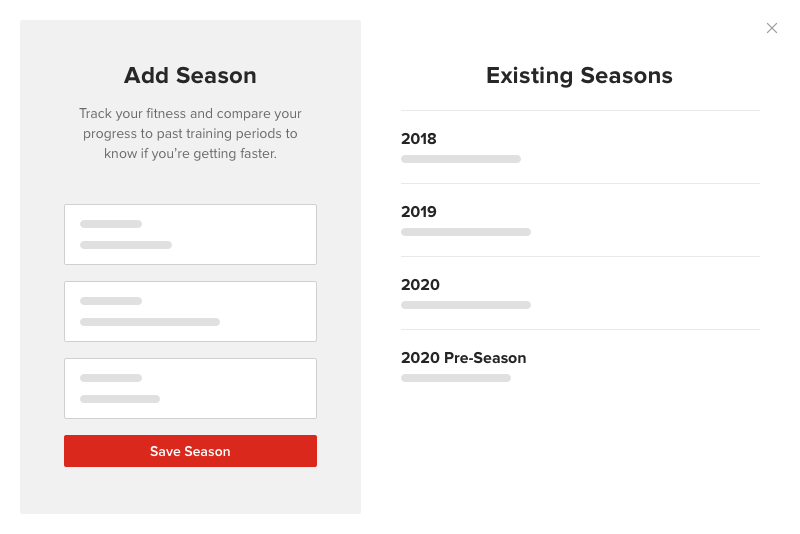Open the 2020 Pre-Season entry
The width and height of the screenshot is (800, 534).
pyautogui.click(x=463, y=358)
